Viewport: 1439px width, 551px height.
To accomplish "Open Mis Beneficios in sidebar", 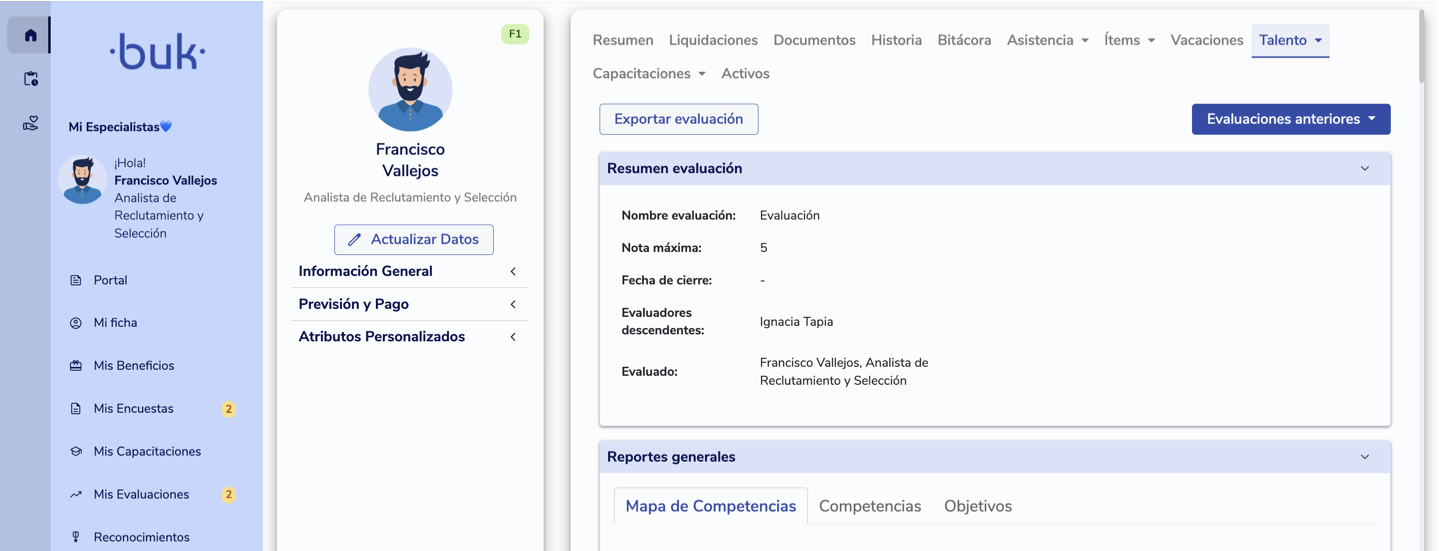I will [x=133, y=366].
